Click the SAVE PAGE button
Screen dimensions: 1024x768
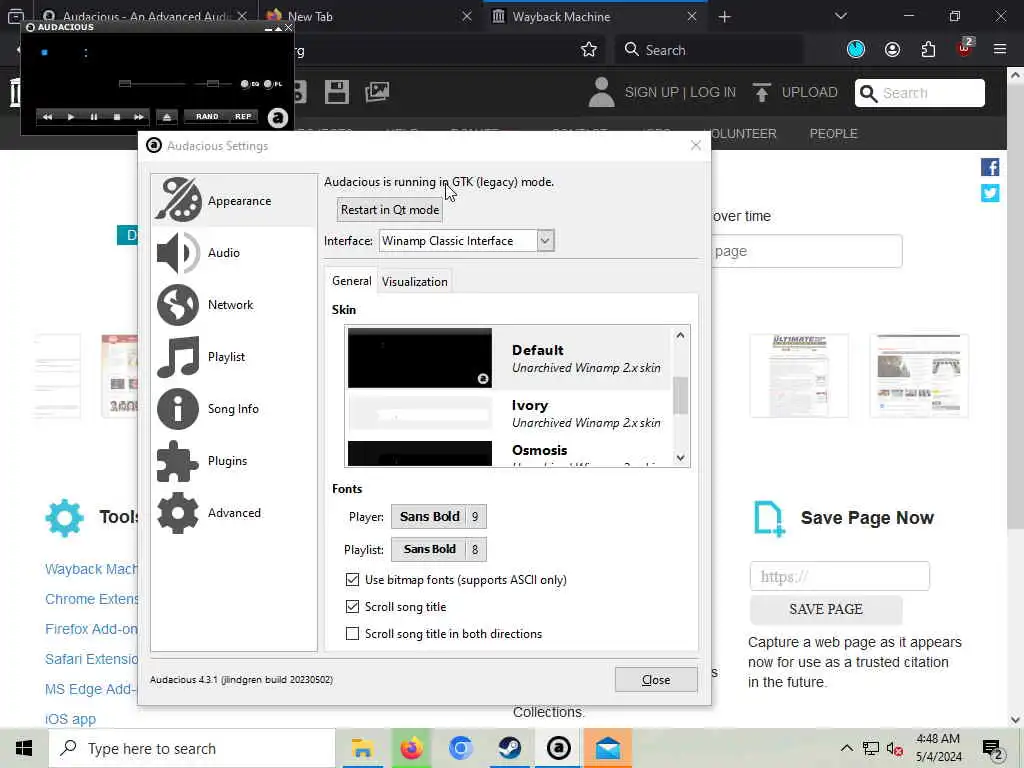(825, 609)
